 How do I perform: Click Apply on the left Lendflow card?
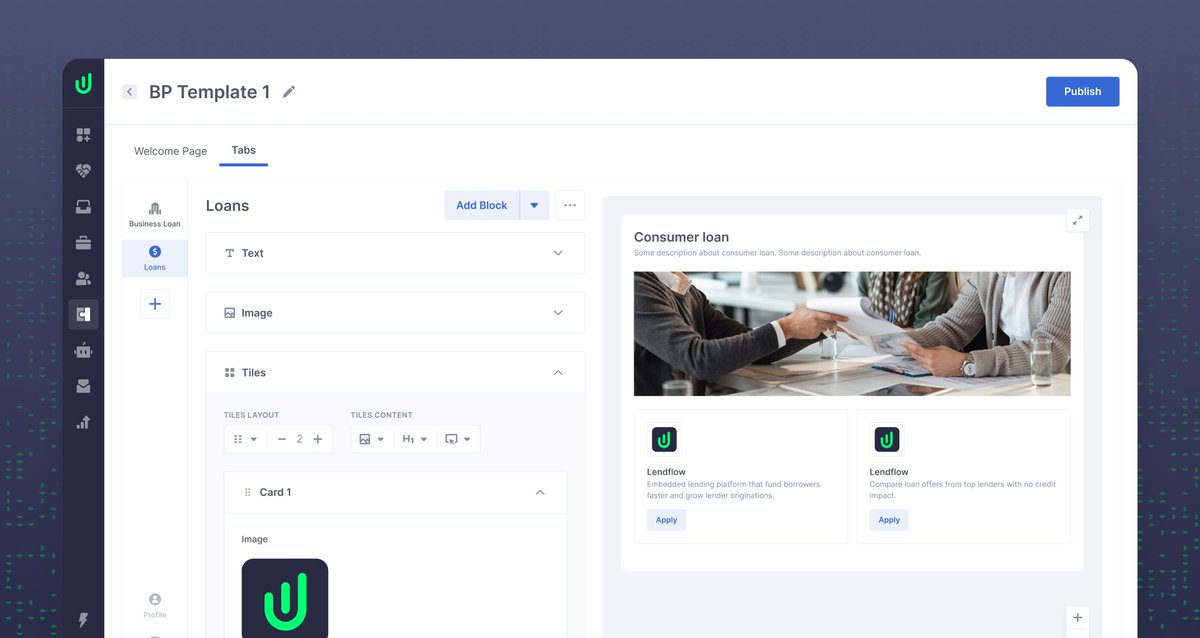pos(666,519)
